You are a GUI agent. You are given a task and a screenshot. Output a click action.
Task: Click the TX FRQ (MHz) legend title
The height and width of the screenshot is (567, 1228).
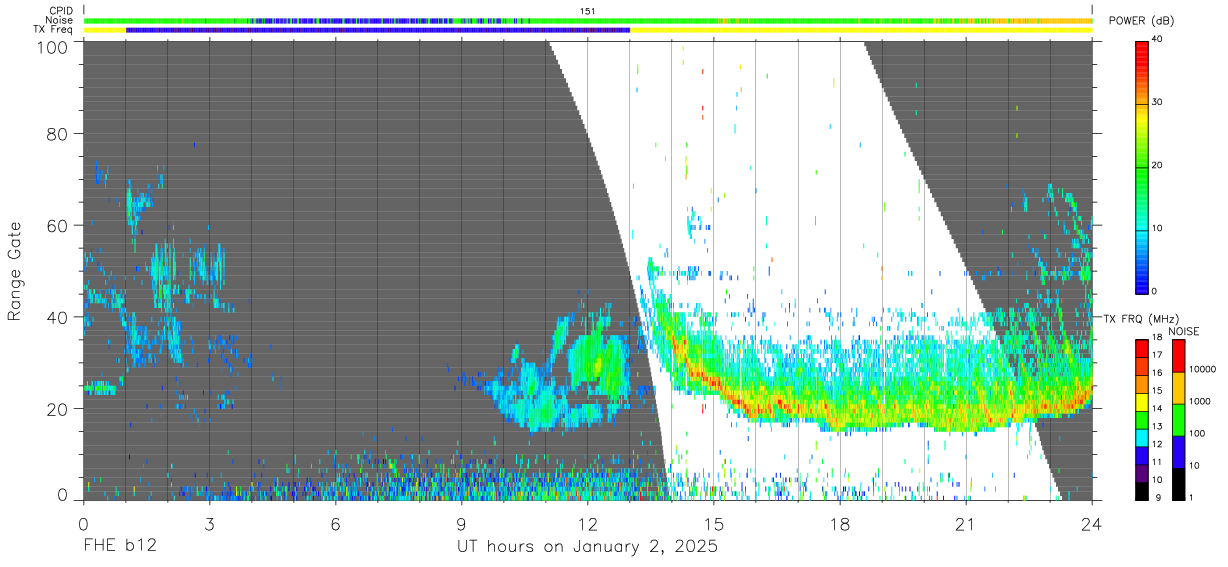[1139, 318]
